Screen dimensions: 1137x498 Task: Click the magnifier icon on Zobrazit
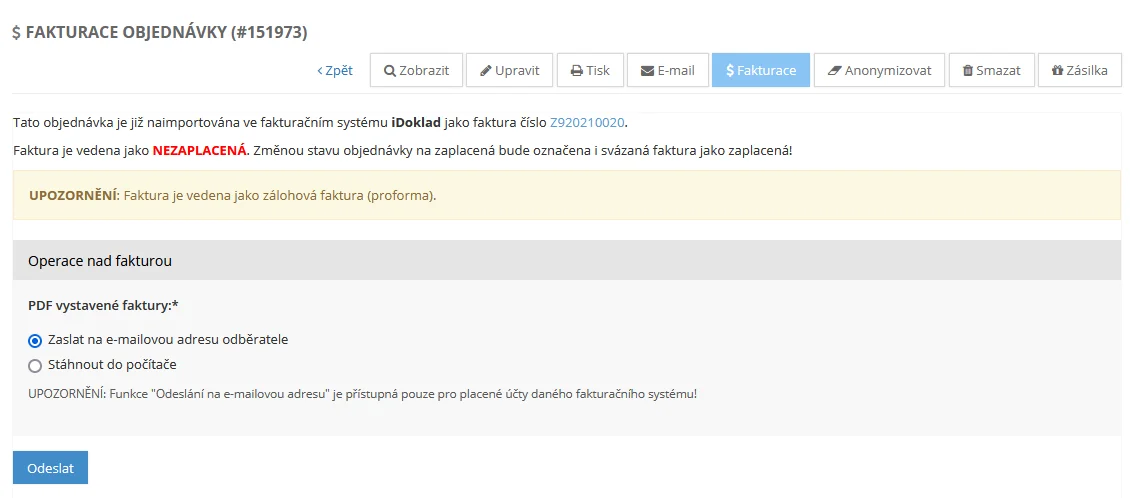point(389,70)
